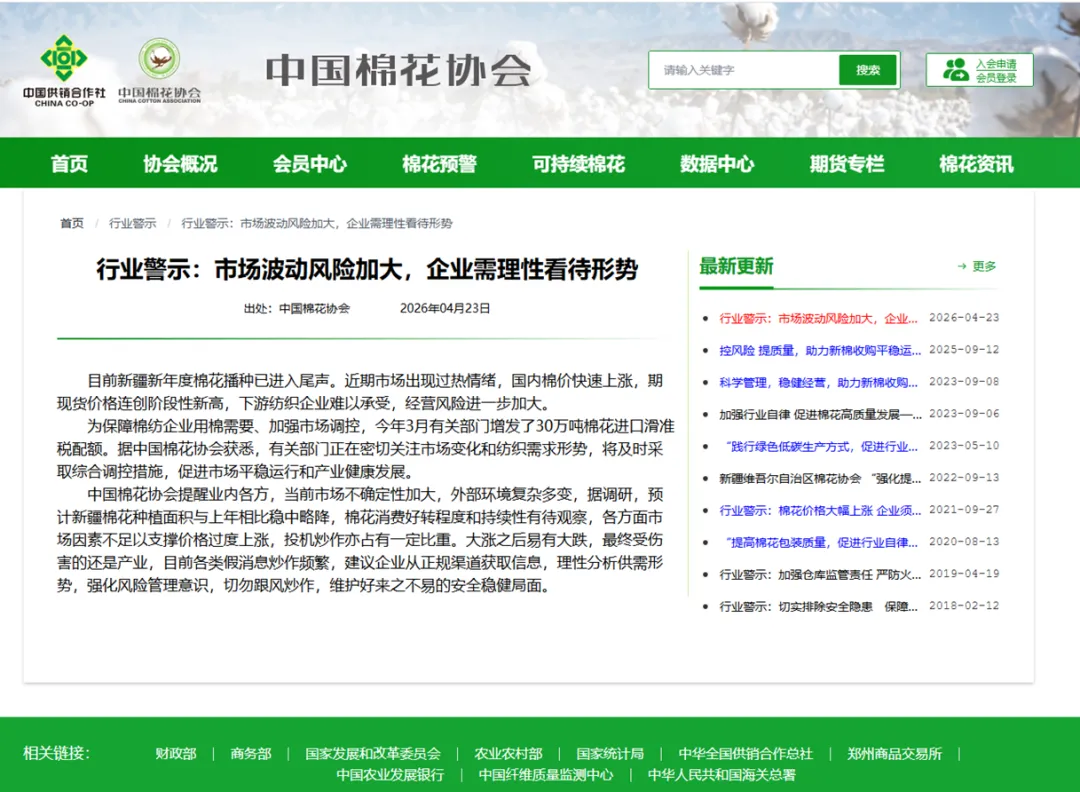Screen dimensions: 1080x792
Task: Click the 相关链接 footer label
Action: pos(56,753)
